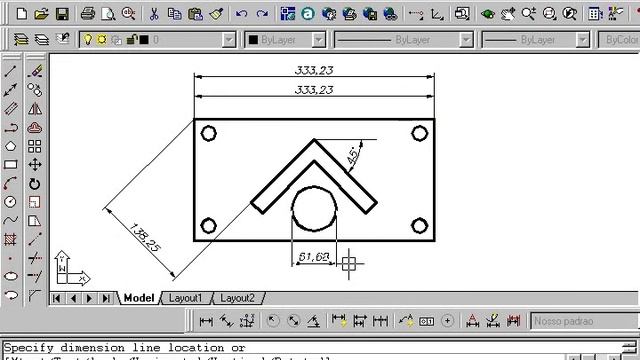Open the color control ByLayer dropdown
This screenshot has height=360, width=640.
click(318, 40)
